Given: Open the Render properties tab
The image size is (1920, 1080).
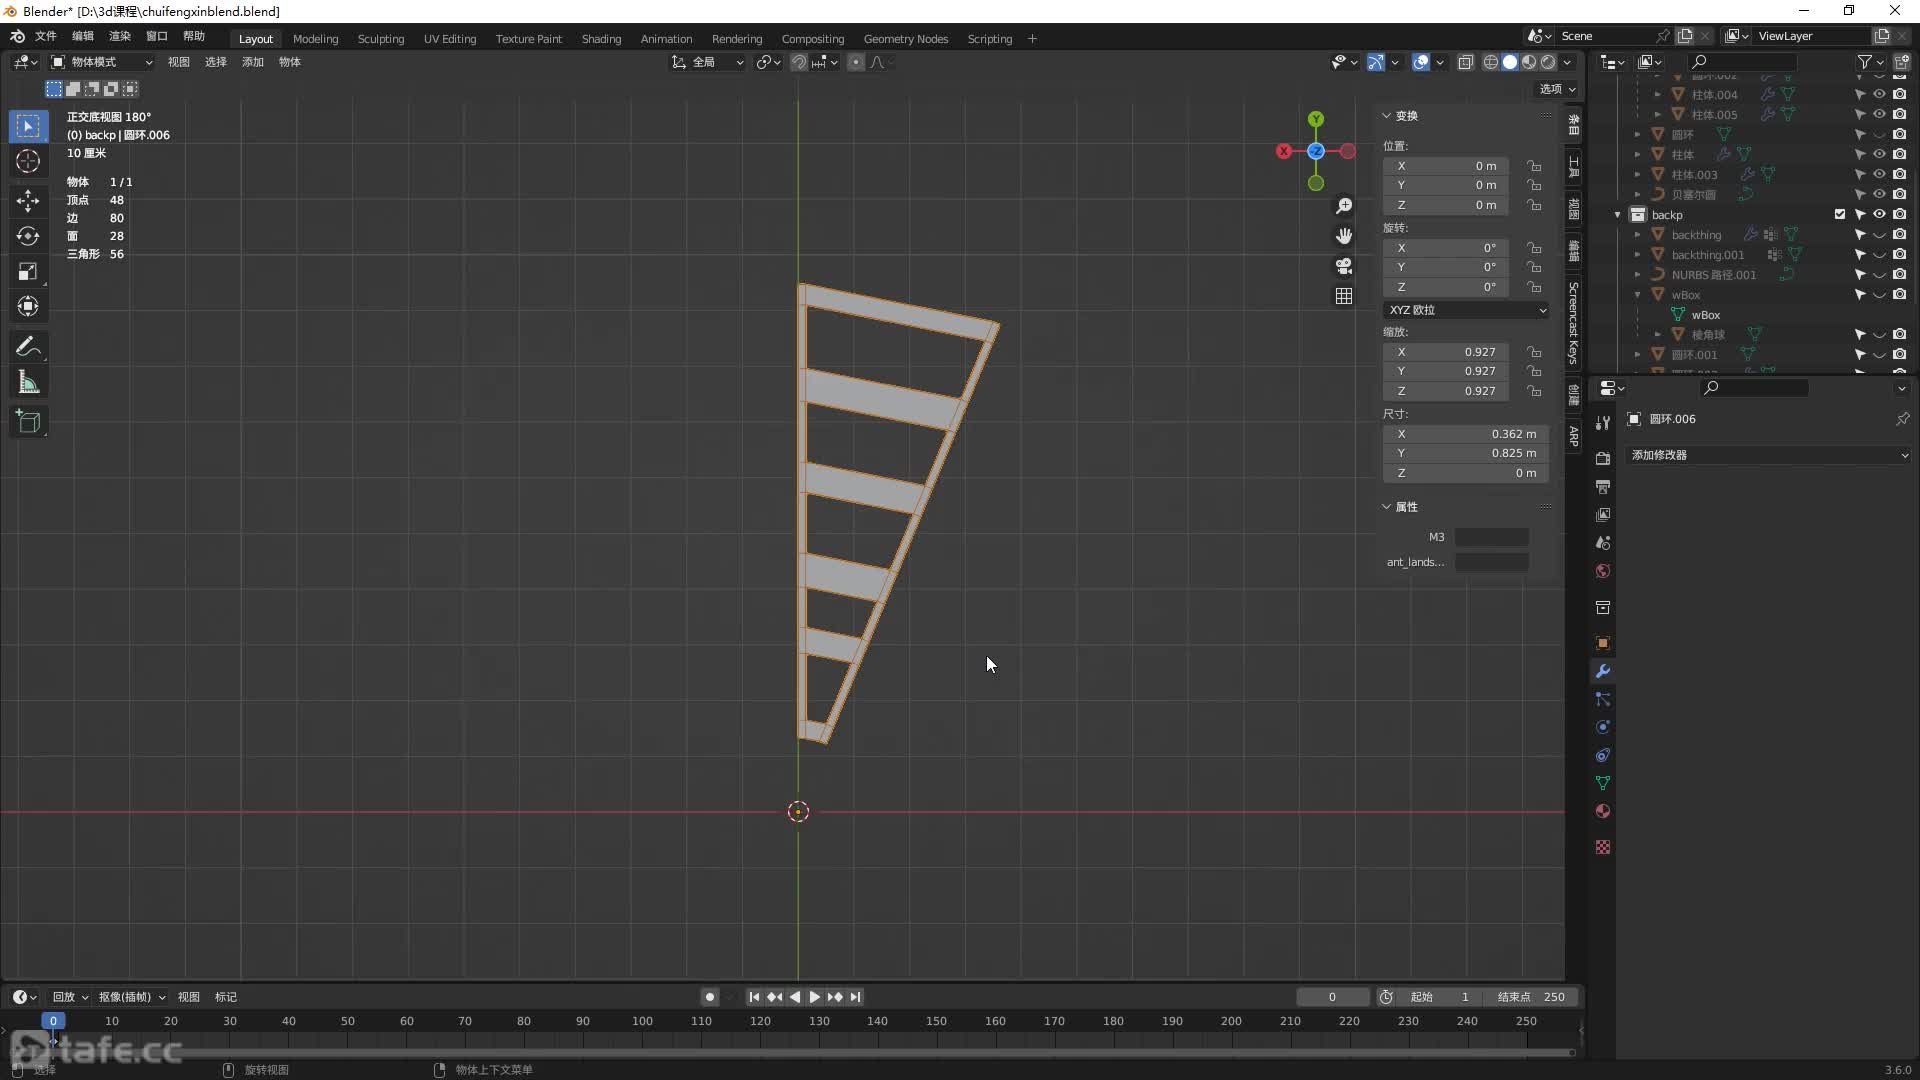Looking at the screenshot, I should (1603, 458).
